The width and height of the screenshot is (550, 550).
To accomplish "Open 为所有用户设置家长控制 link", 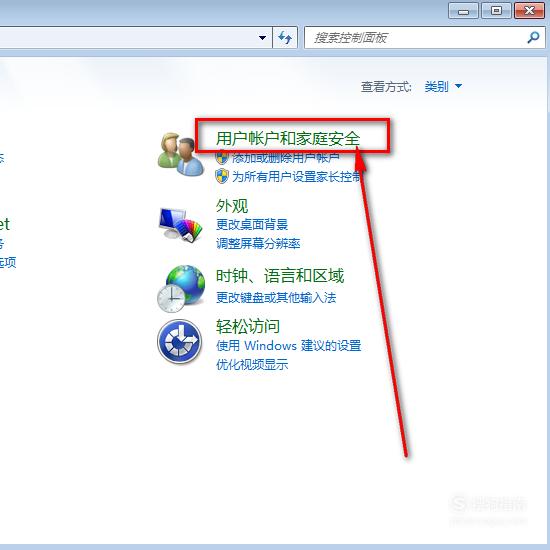I will click(x=296, y=176).
